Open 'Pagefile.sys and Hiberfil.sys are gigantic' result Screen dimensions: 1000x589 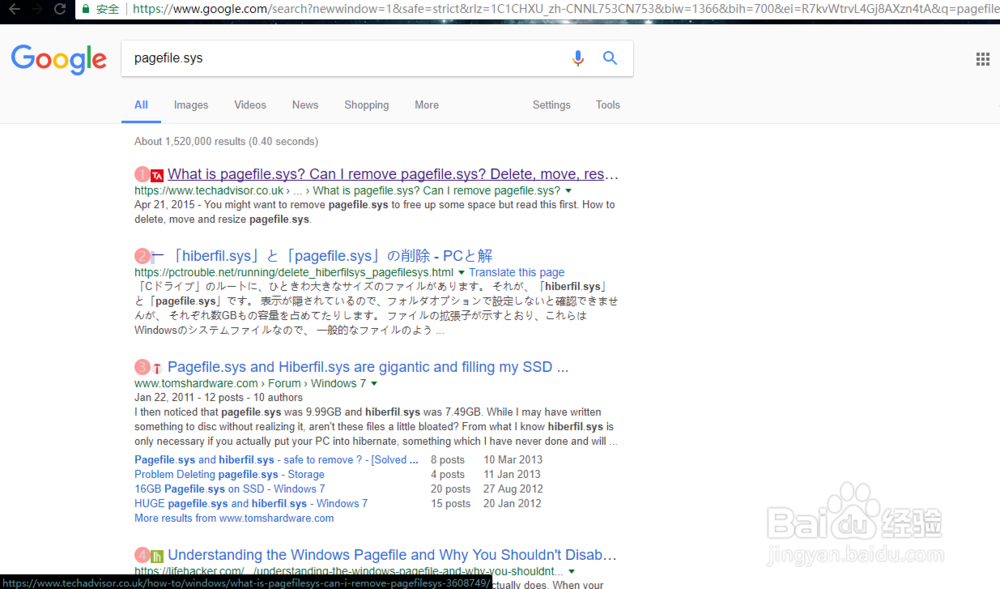click(x=368, y=367)
